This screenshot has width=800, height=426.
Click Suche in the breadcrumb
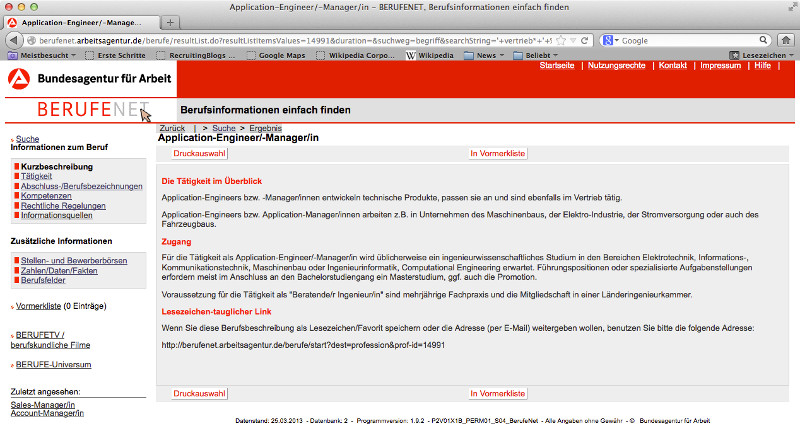tap(223, 128)
